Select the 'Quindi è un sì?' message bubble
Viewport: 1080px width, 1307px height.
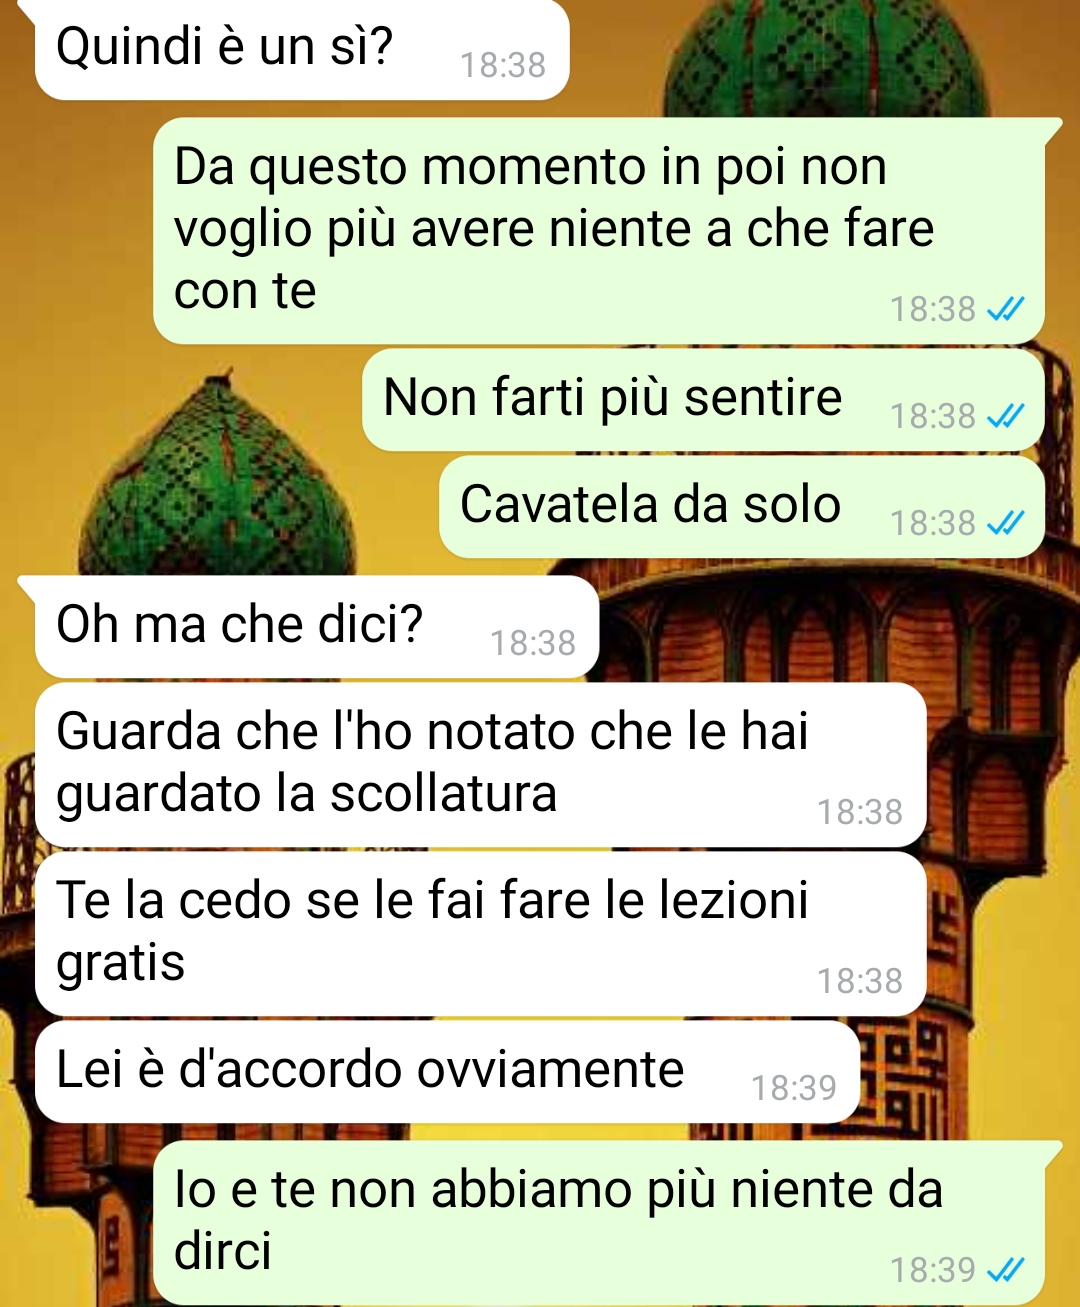302,49
